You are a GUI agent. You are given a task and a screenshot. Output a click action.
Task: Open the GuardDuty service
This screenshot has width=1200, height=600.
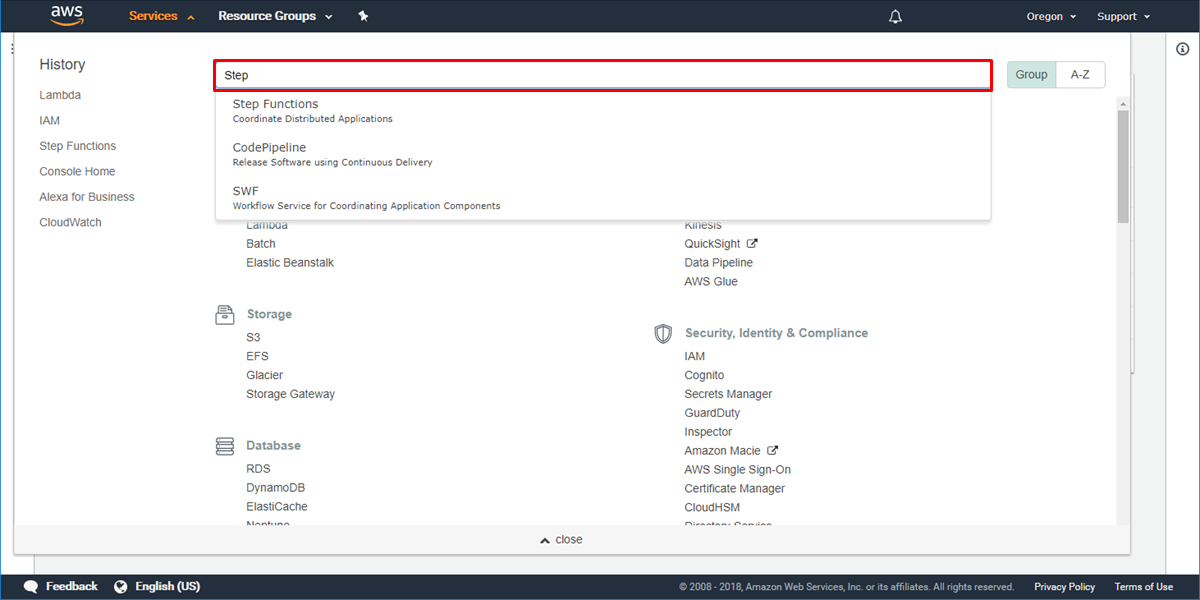tap(712, 413)
